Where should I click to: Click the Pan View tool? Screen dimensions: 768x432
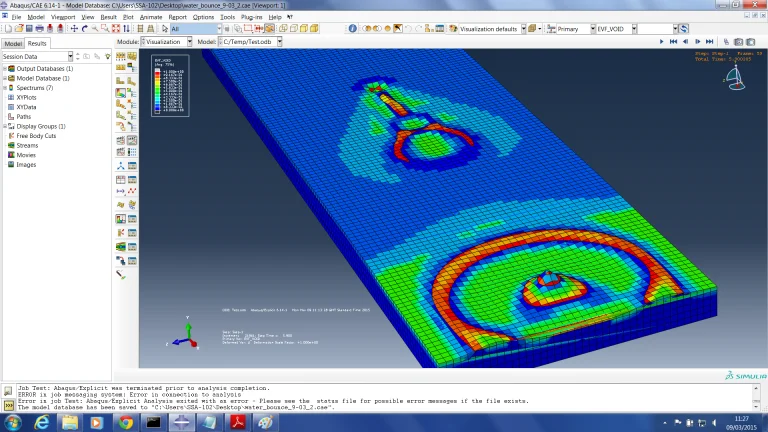pos(72,29)
